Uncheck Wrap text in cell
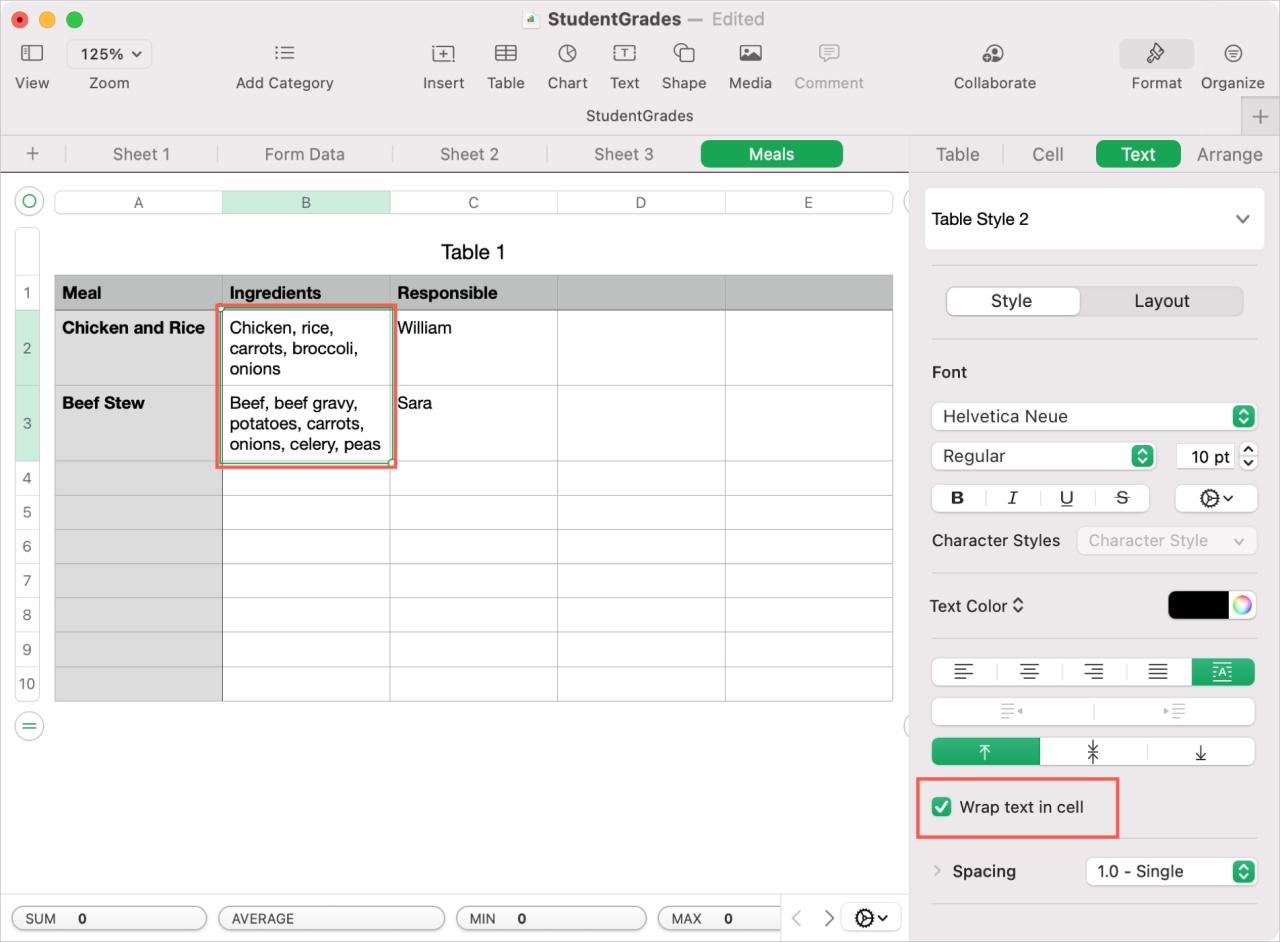The width and height of the screenshot is (1280, 942). (941, 807)
